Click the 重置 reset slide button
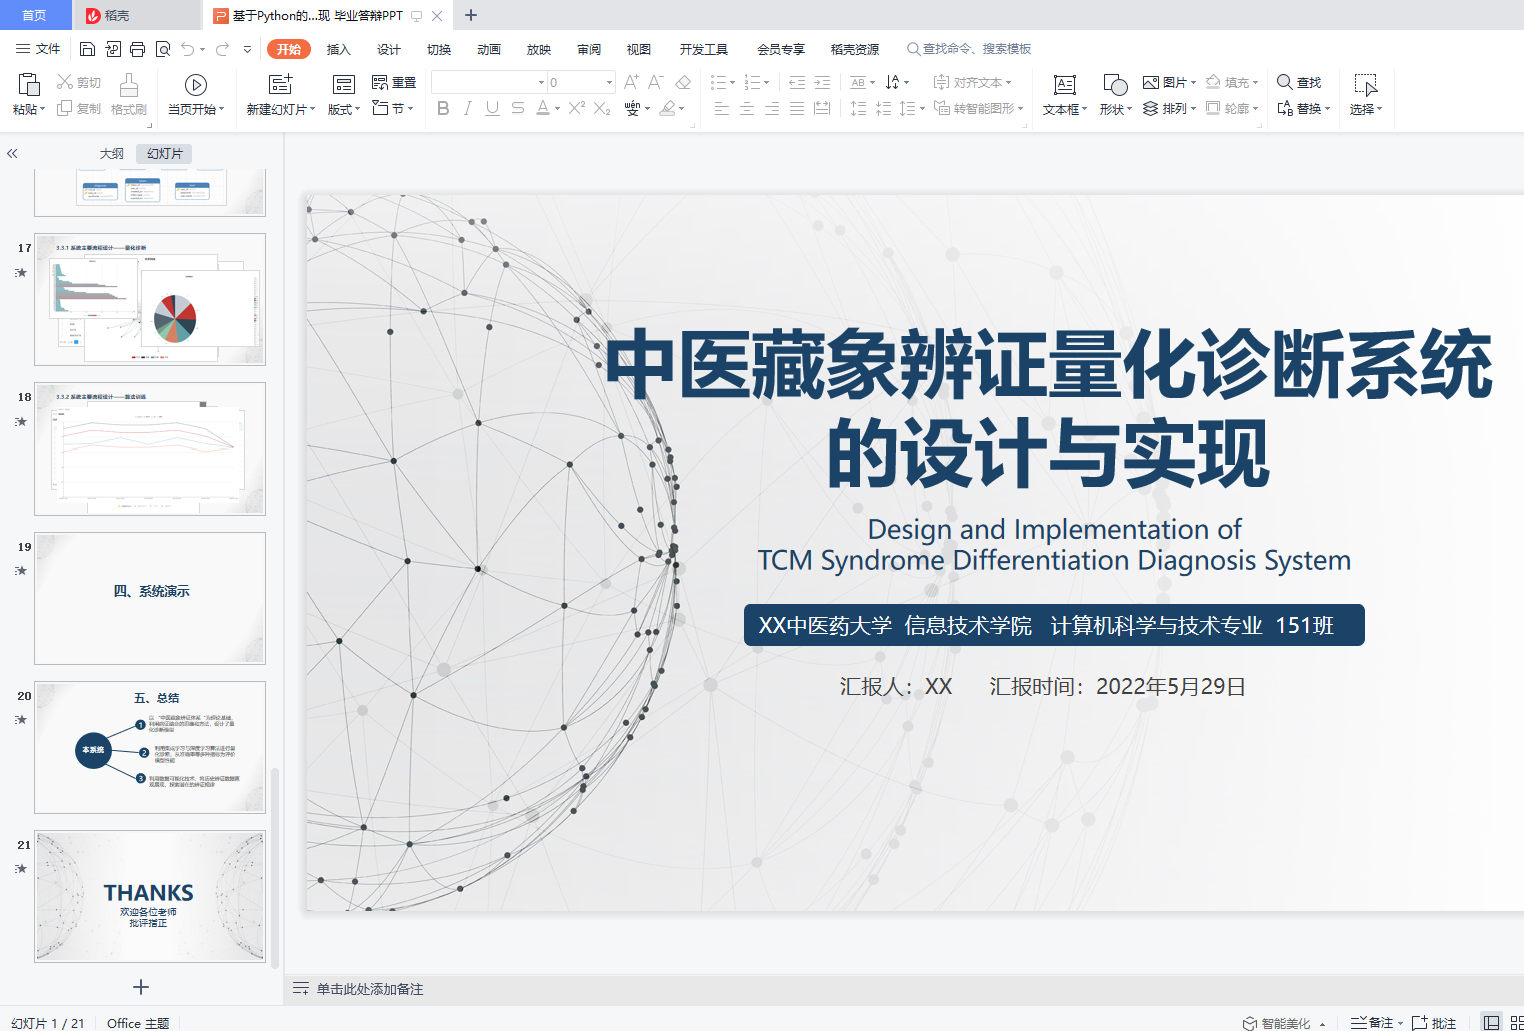Screen dimensions: 1524x1031 (x=394, y=82)
